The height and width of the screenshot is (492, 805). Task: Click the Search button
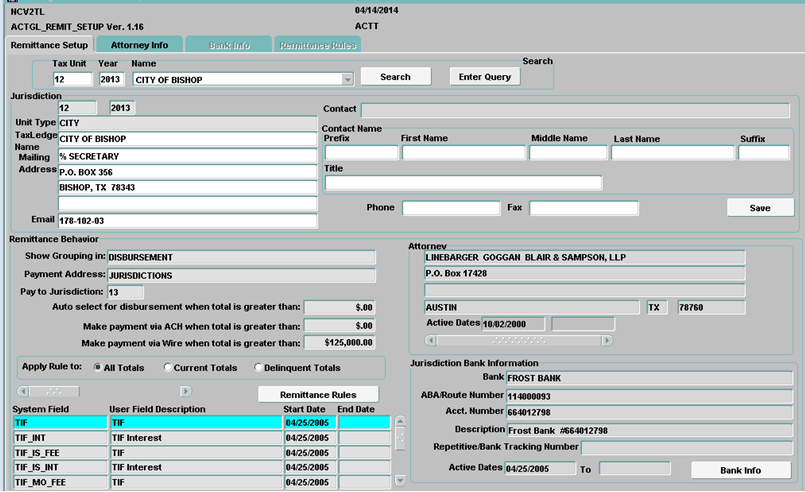(395, 77)
